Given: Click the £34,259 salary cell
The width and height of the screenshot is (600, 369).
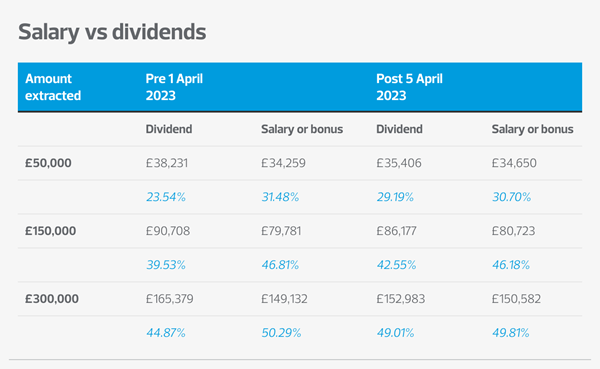Looking at the screenshot, I should (x=283, y=163).
